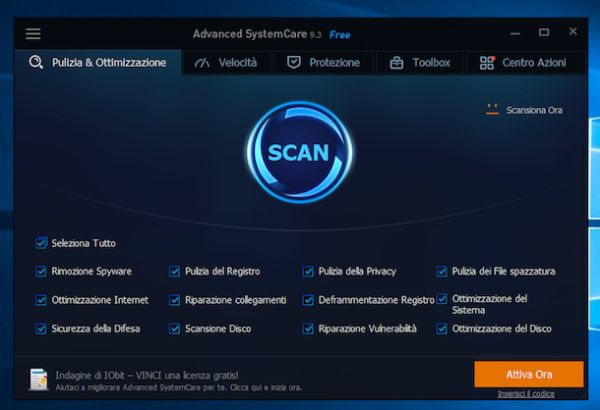The image size is (600, 410).
Task: Click the Protezione shield icon
Action: (x=294, y=63)
